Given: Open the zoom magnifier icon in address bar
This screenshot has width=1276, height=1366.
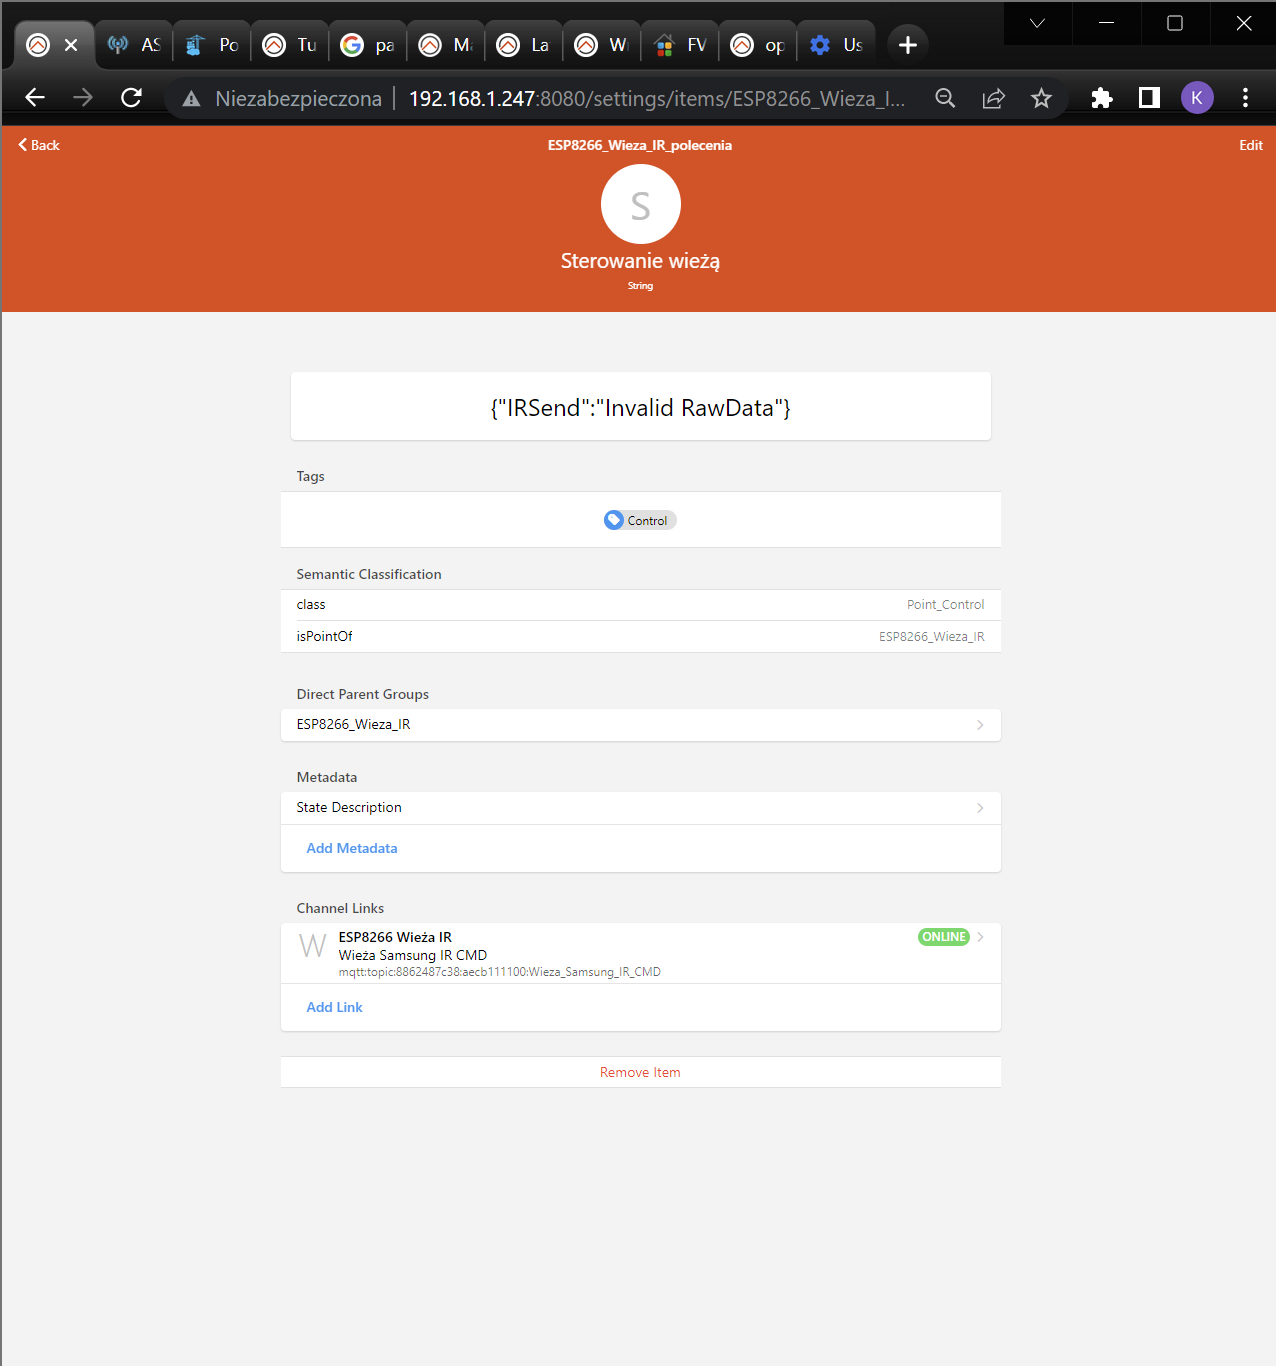Looking at the screenshot, I should point(945,98).
